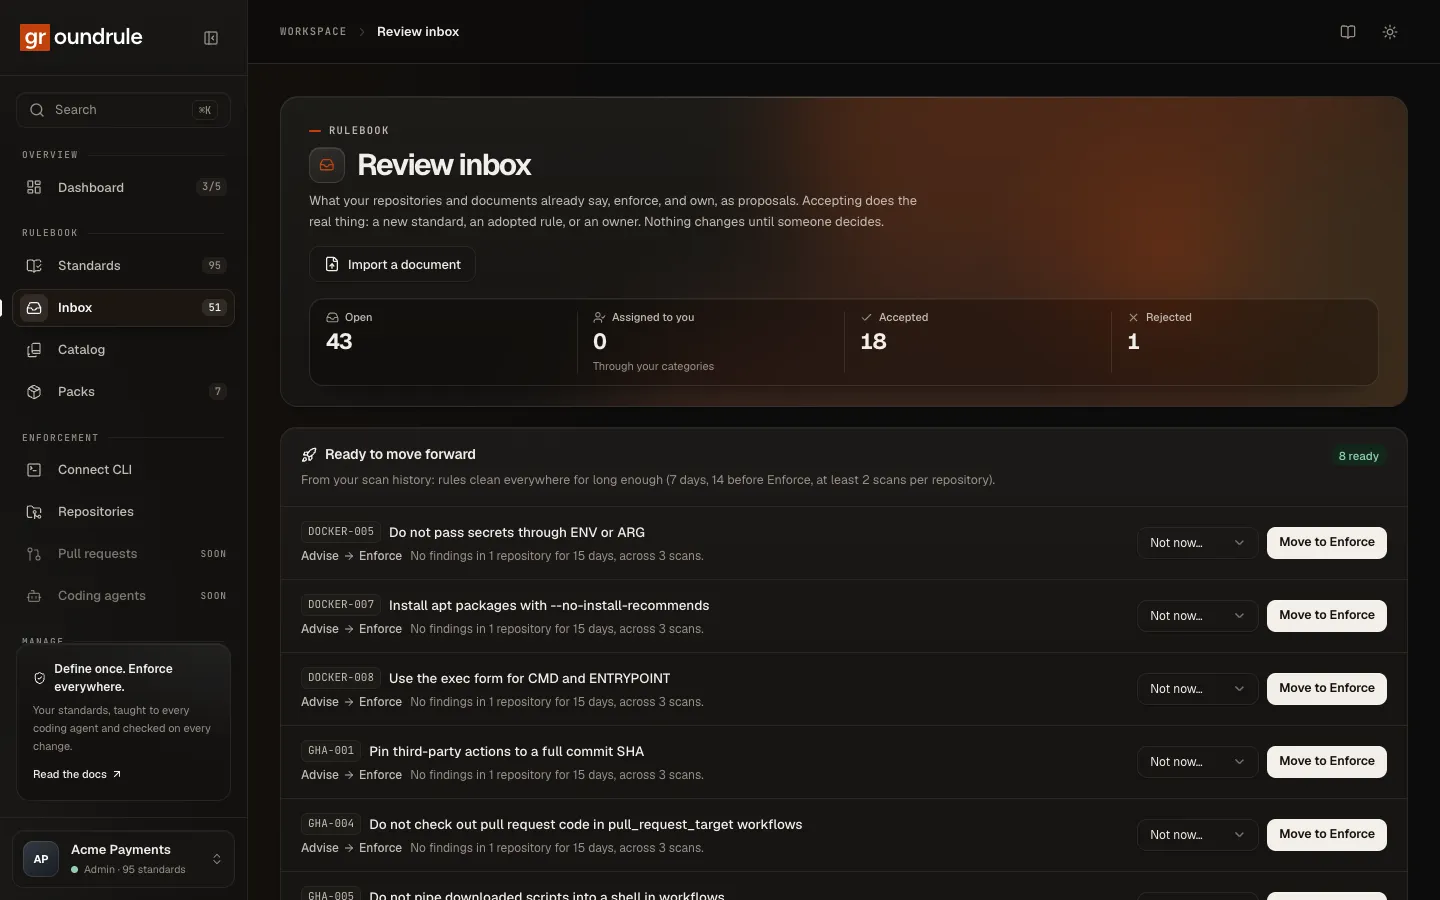Click the Accepted 18 stat
Image resolution: width=1440 pixels, height=900 pixels.
[x=977, y=342]
